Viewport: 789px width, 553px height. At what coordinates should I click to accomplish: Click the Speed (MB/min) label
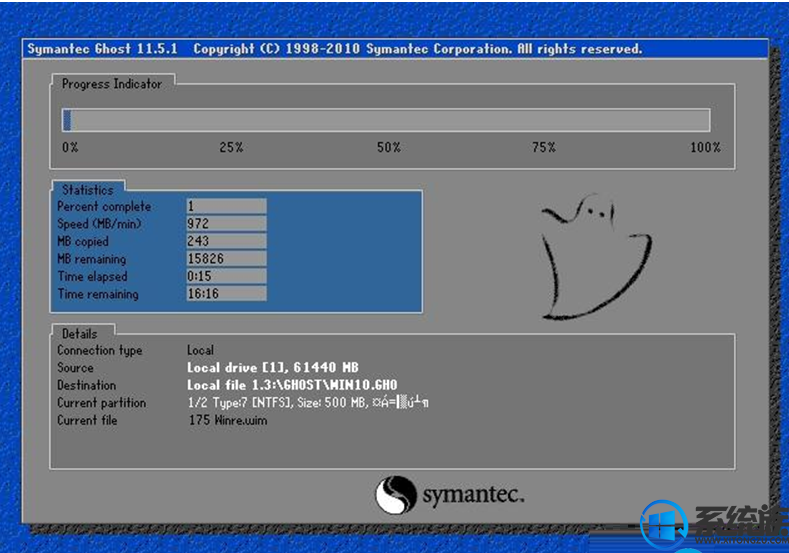tap(99, 224)
